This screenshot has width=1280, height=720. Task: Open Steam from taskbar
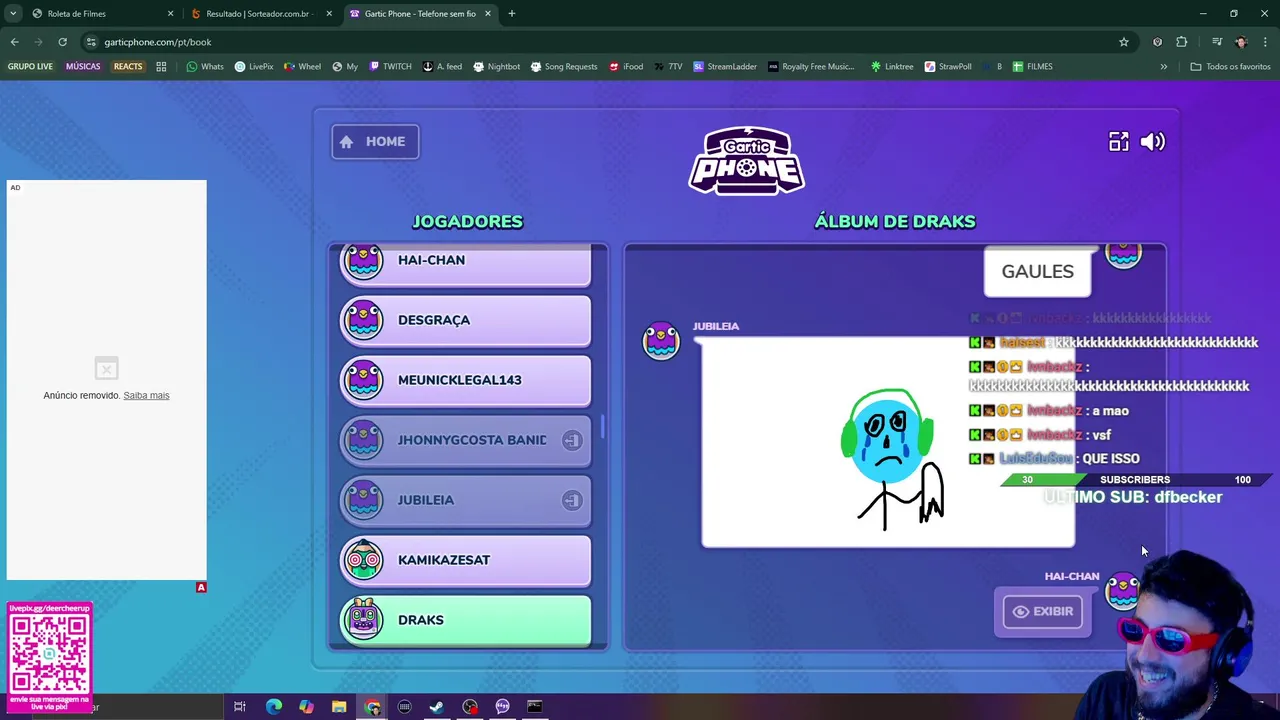point(437,707)
